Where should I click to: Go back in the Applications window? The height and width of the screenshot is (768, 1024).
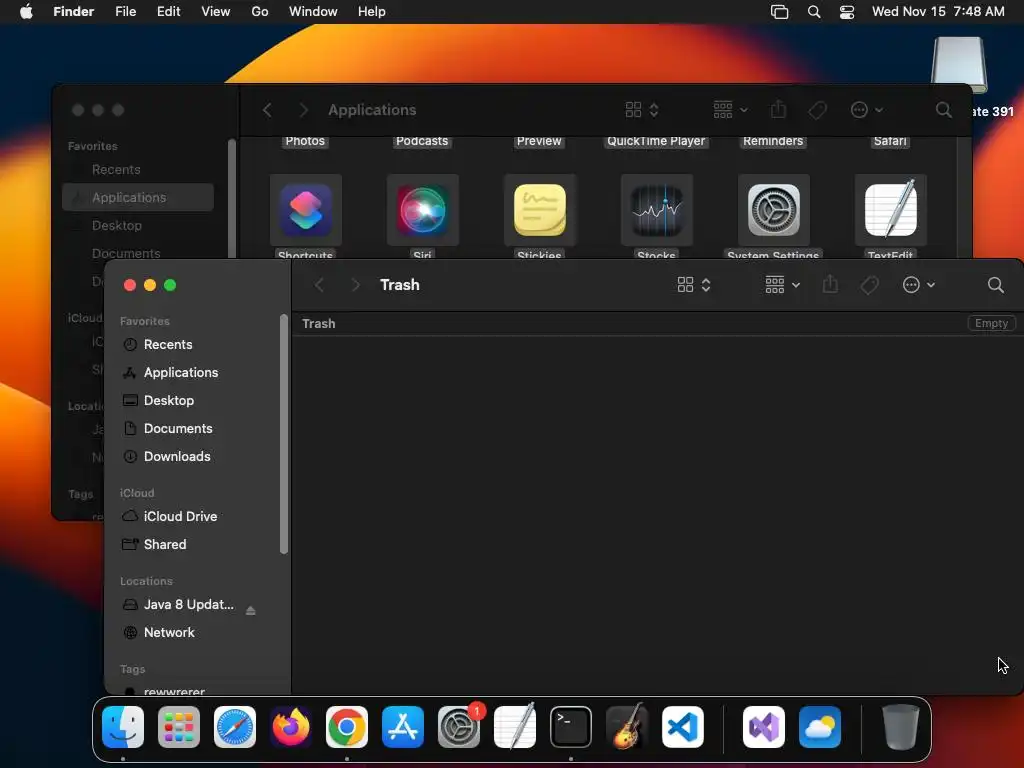click(267, 110)
